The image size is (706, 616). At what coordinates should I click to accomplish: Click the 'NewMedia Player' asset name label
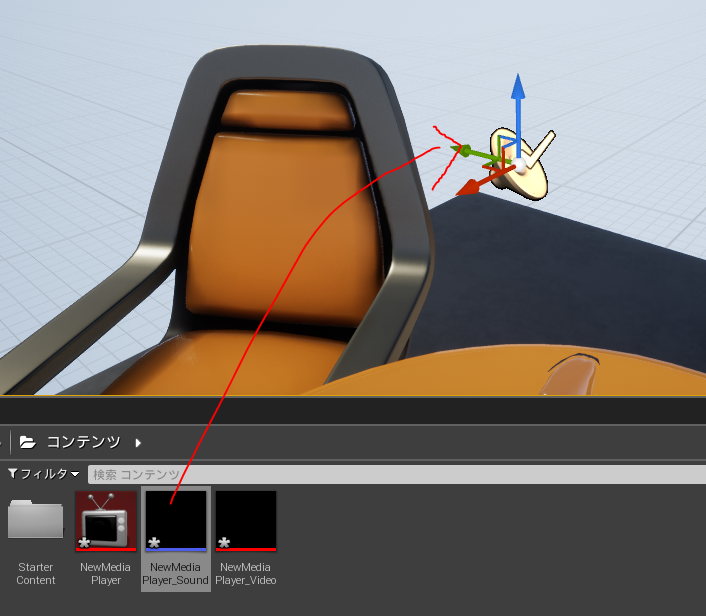pyautogui.click(x=106, y=574)
